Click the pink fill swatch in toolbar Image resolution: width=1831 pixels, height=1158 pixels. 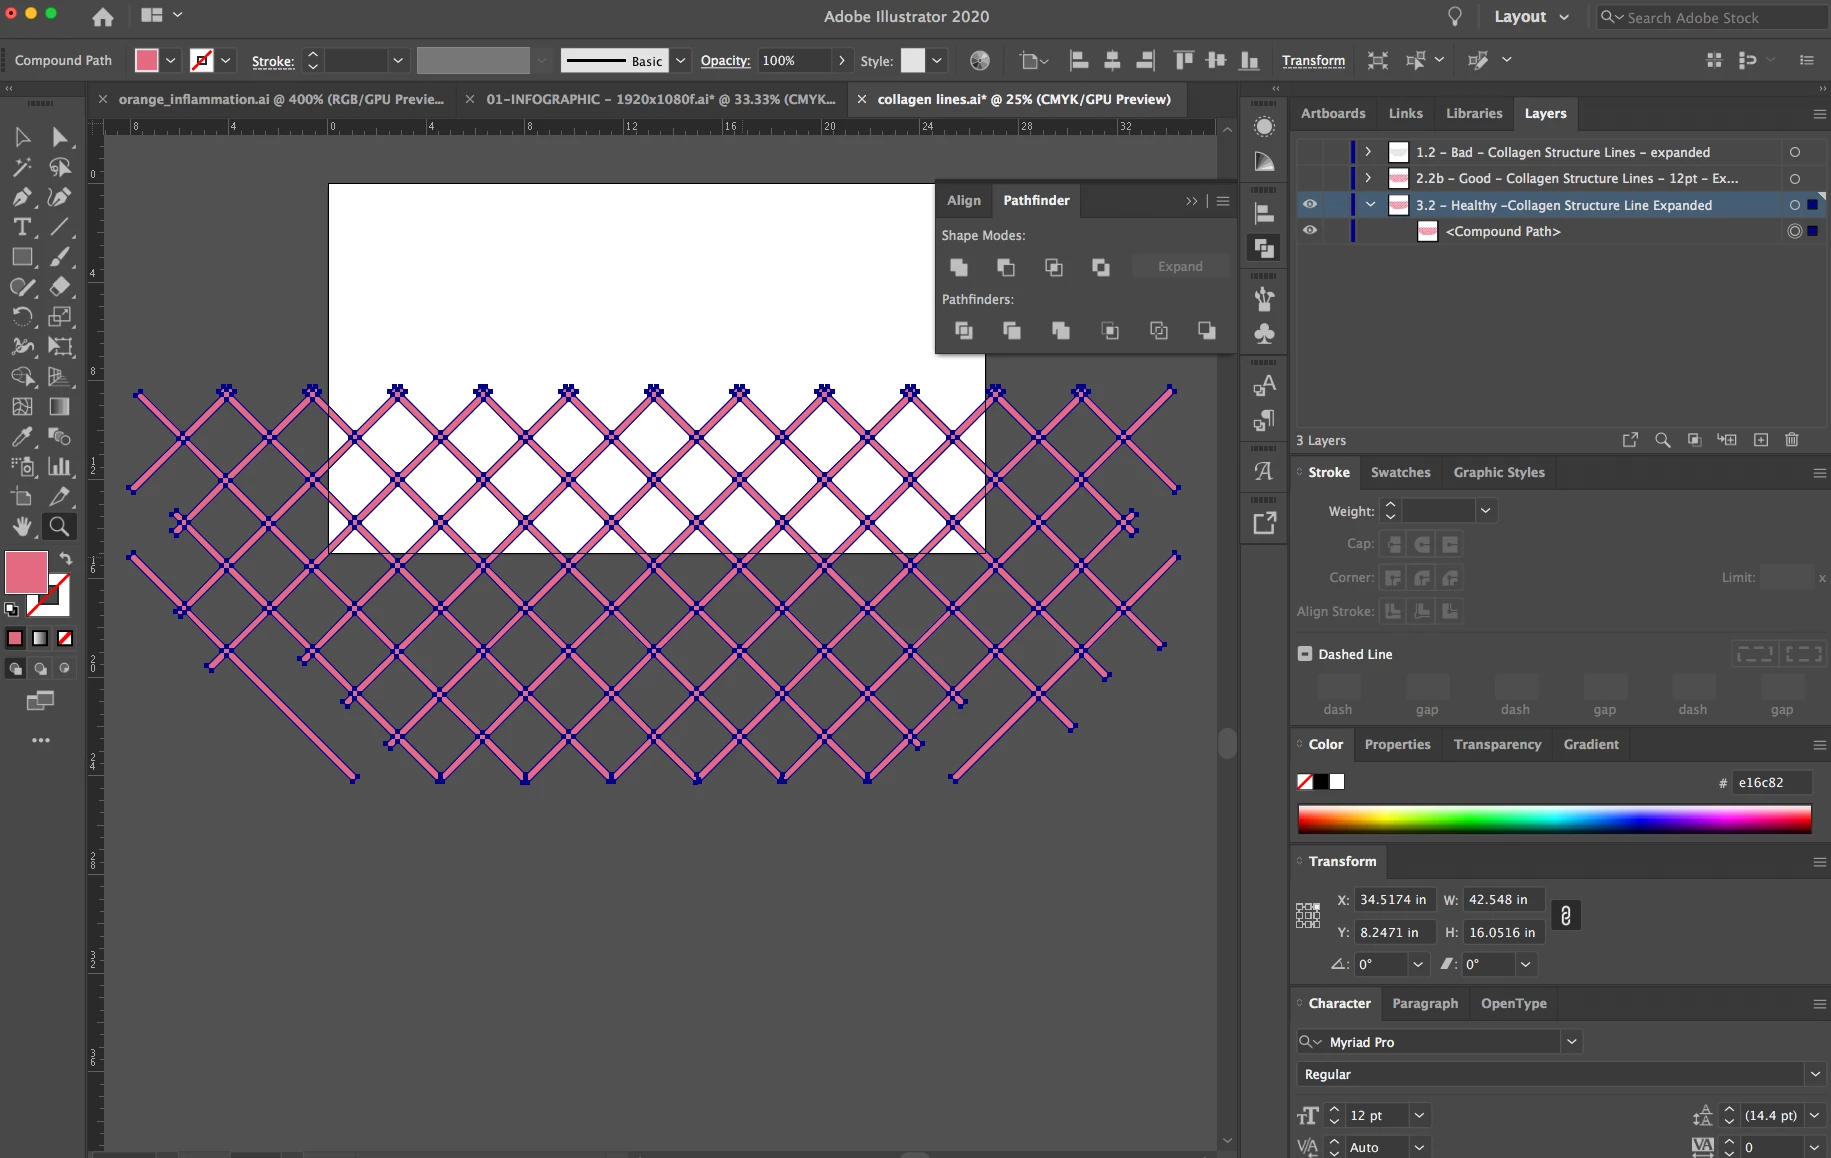[27, 573]
